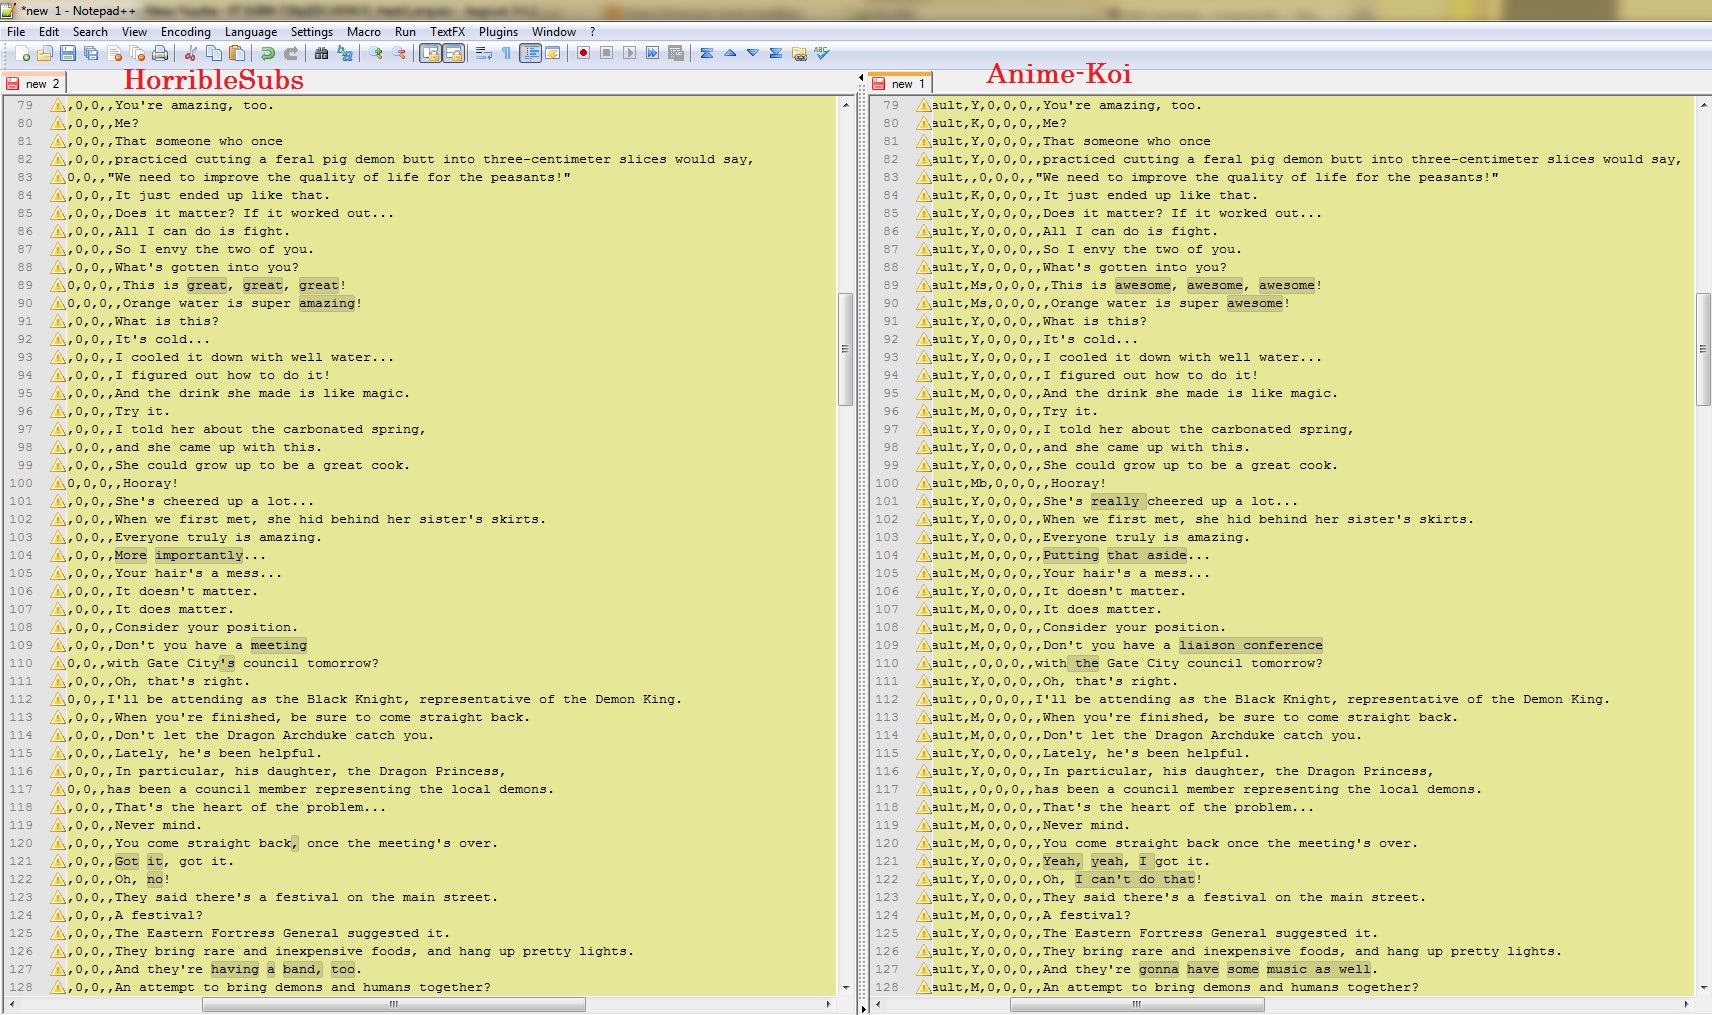Open the Plugins menu
The width and height of the screenshot is (1712, 1015).
coord(498,32)
